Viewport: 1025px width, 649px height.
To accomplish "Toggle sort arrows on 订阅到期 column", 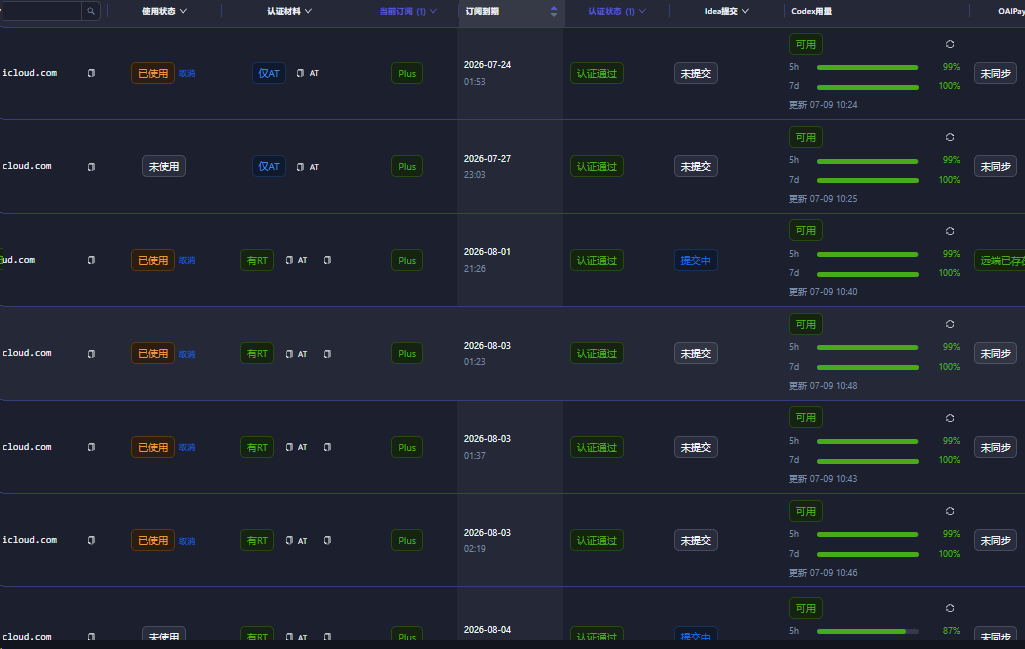I will [554, 11].
